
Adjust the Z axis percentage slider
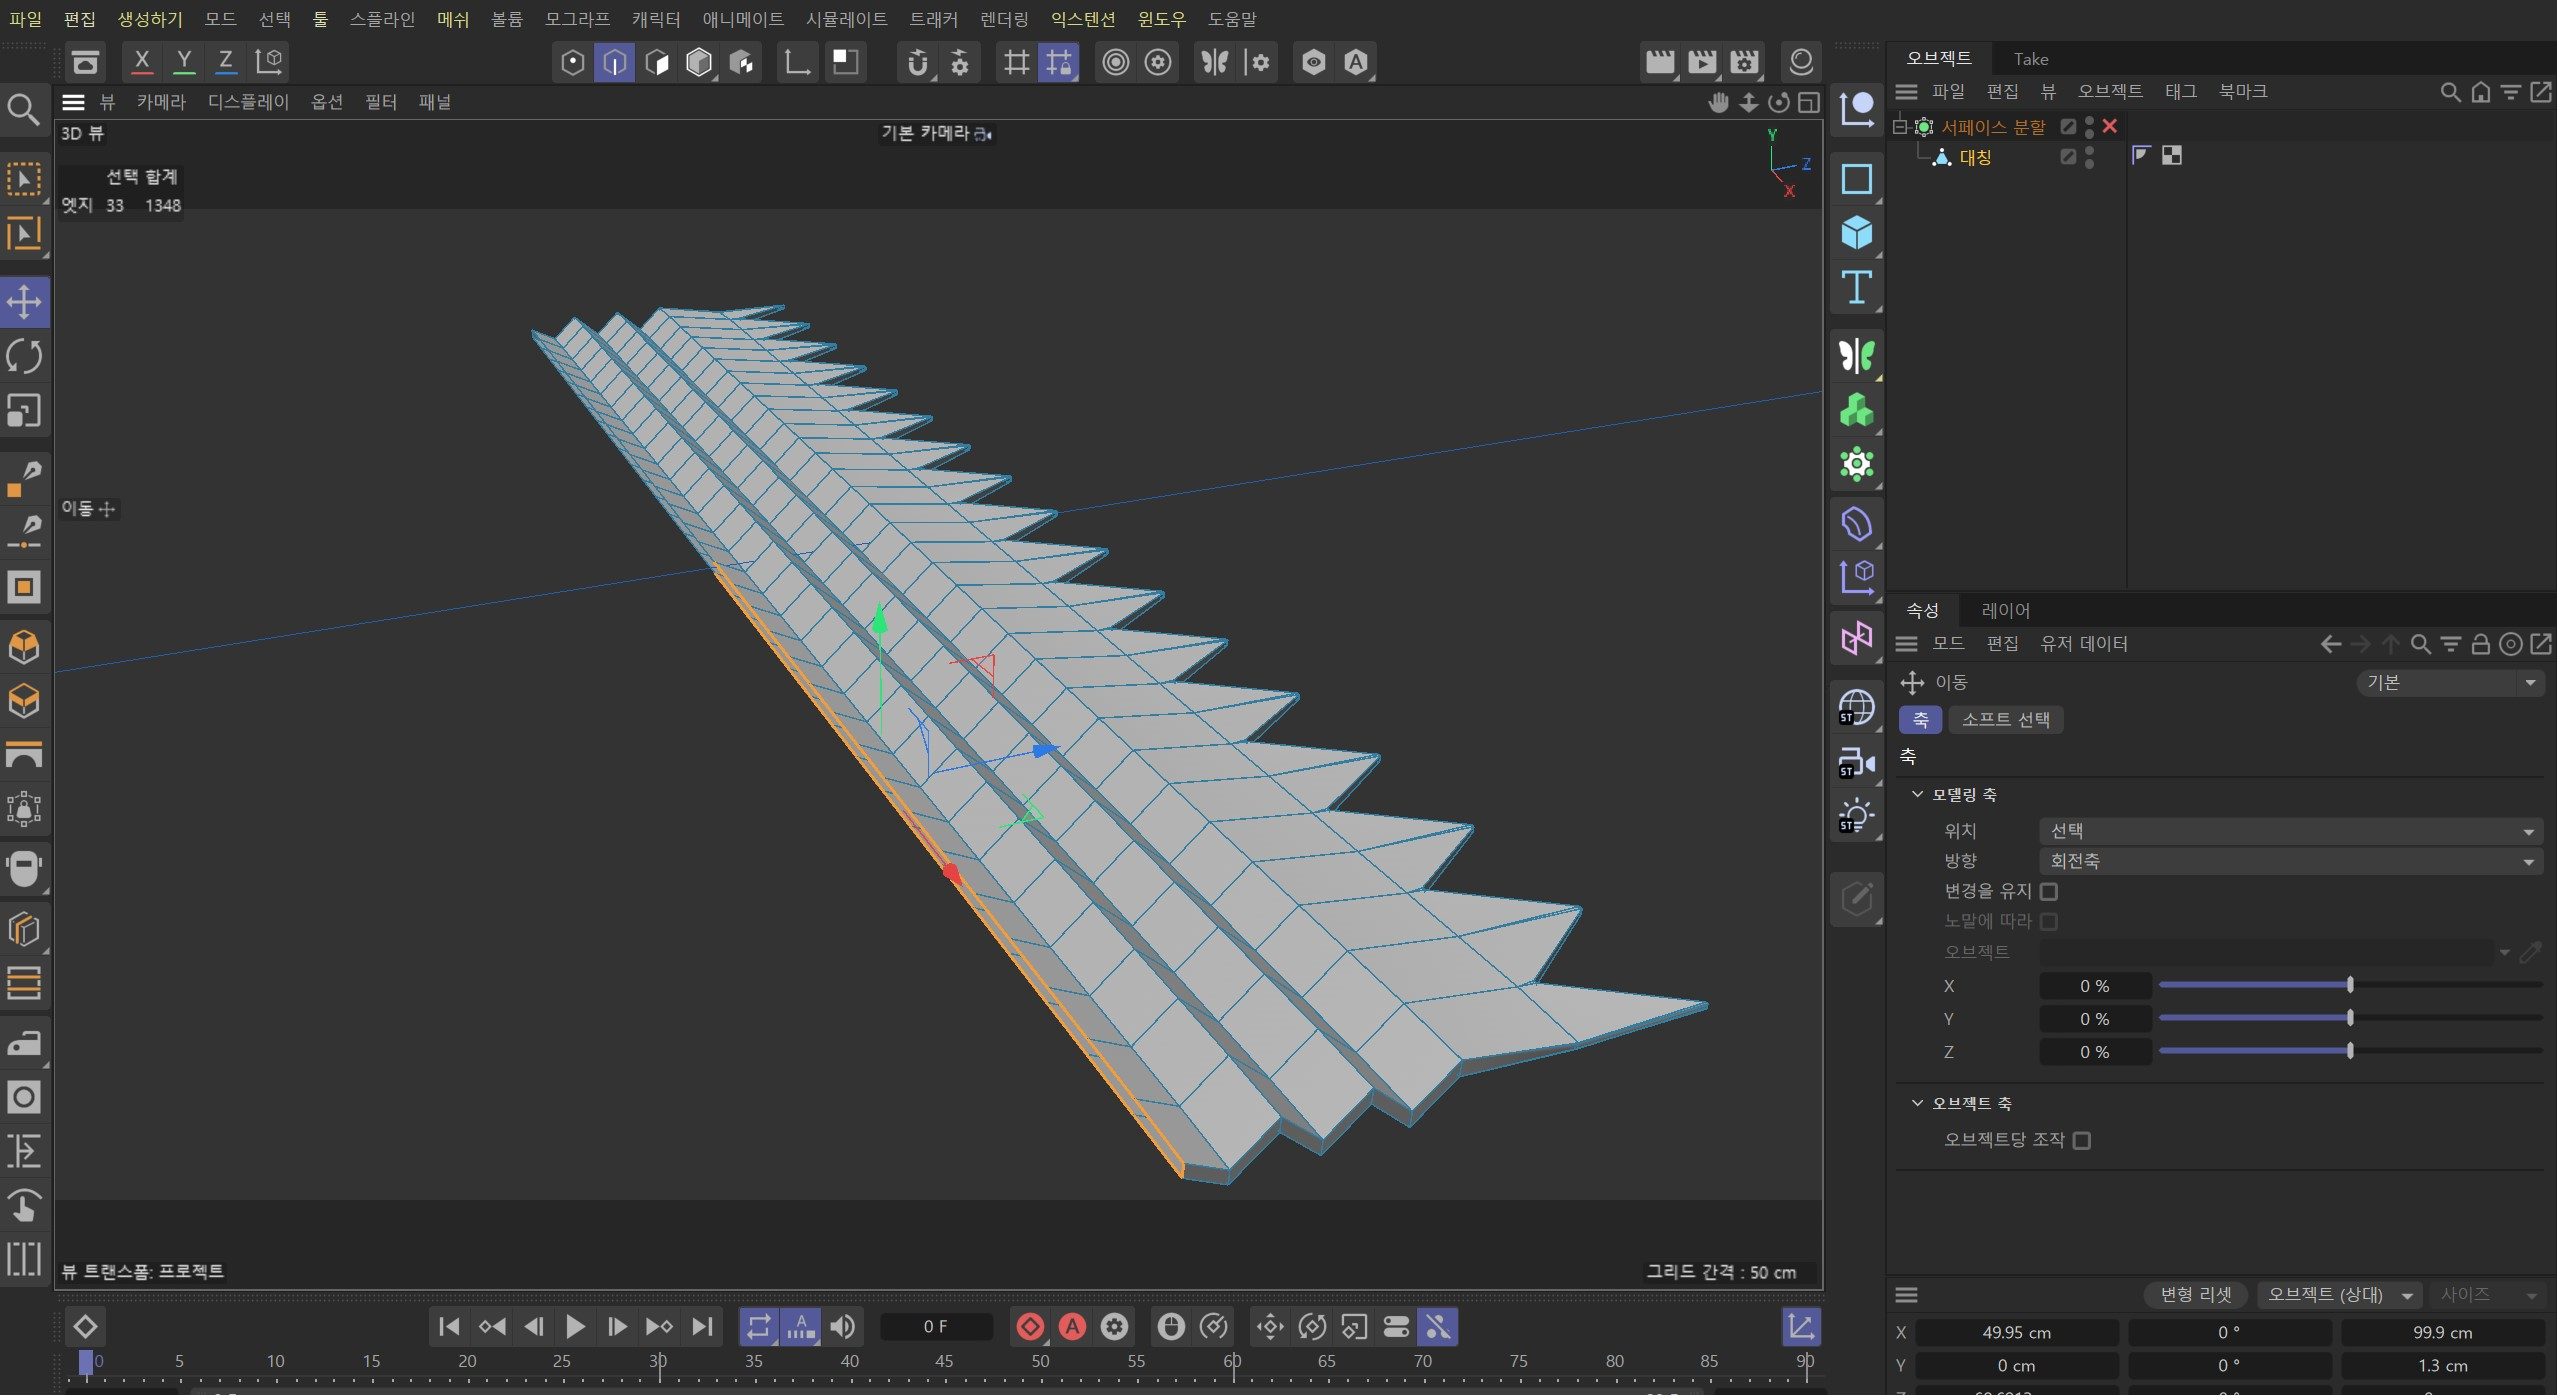click(2350, 1052)
